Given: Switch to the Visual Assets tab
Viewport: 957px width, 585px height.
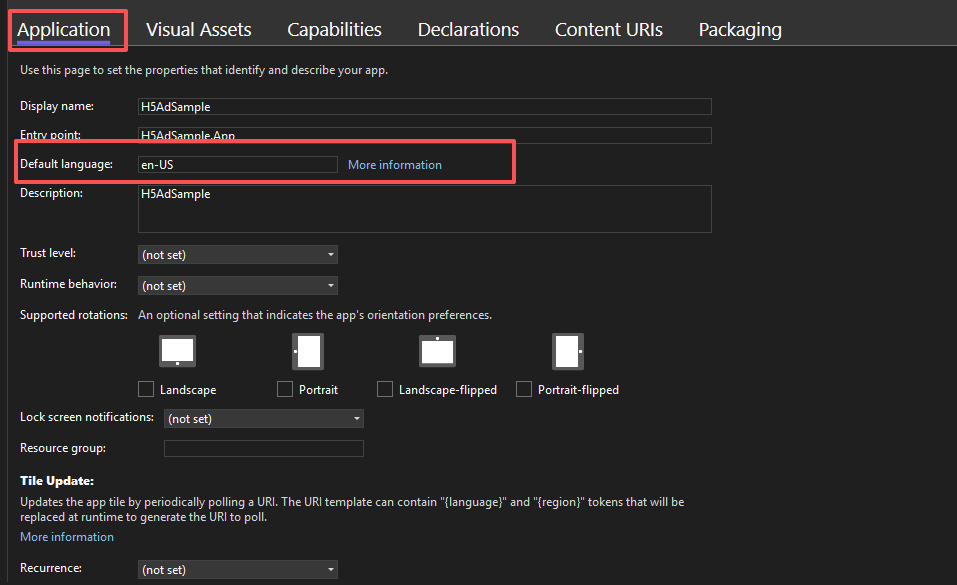Looking at the screenshot, I should [x=198, y=30].
